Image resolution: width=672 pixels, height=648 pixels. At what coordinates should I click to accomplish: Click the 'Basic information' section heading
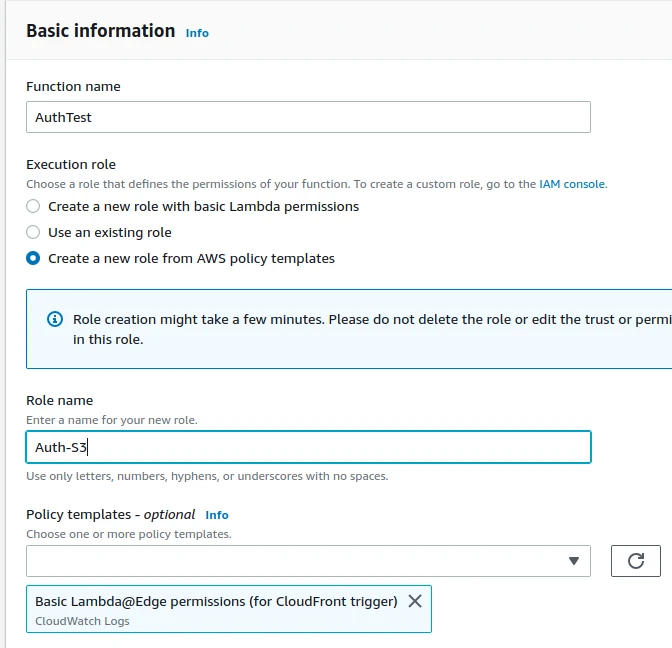[100, 31]
